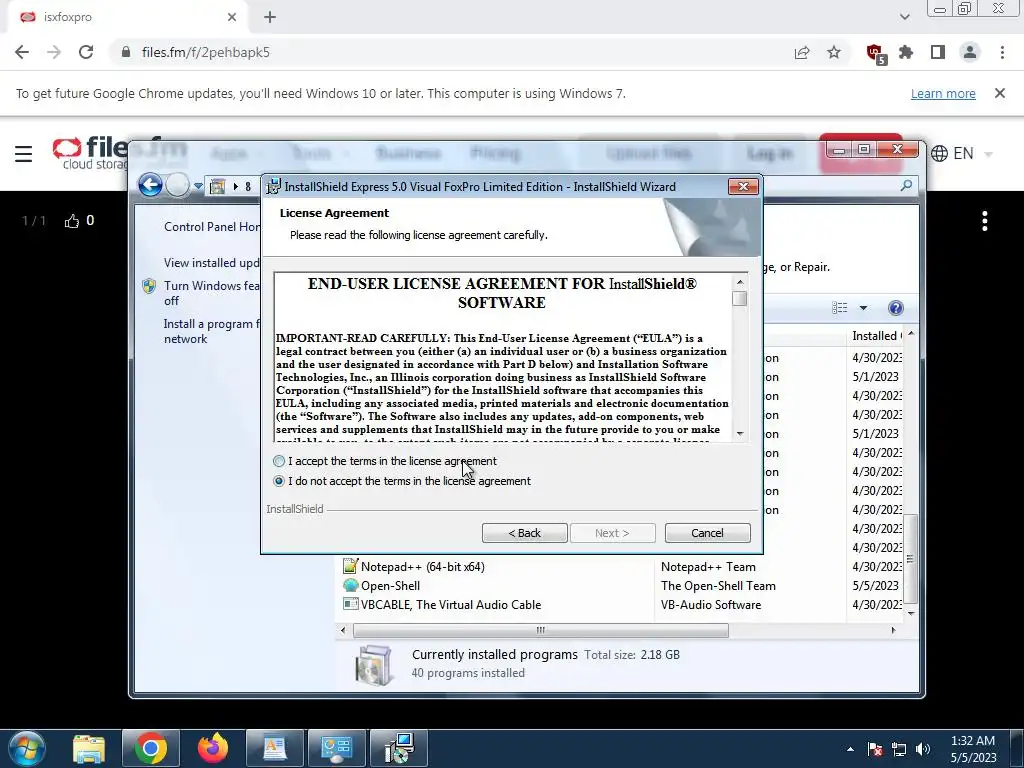Open the EN language selector
The width and height of the screenshot is (1024, 768).
tap(961, 153)
